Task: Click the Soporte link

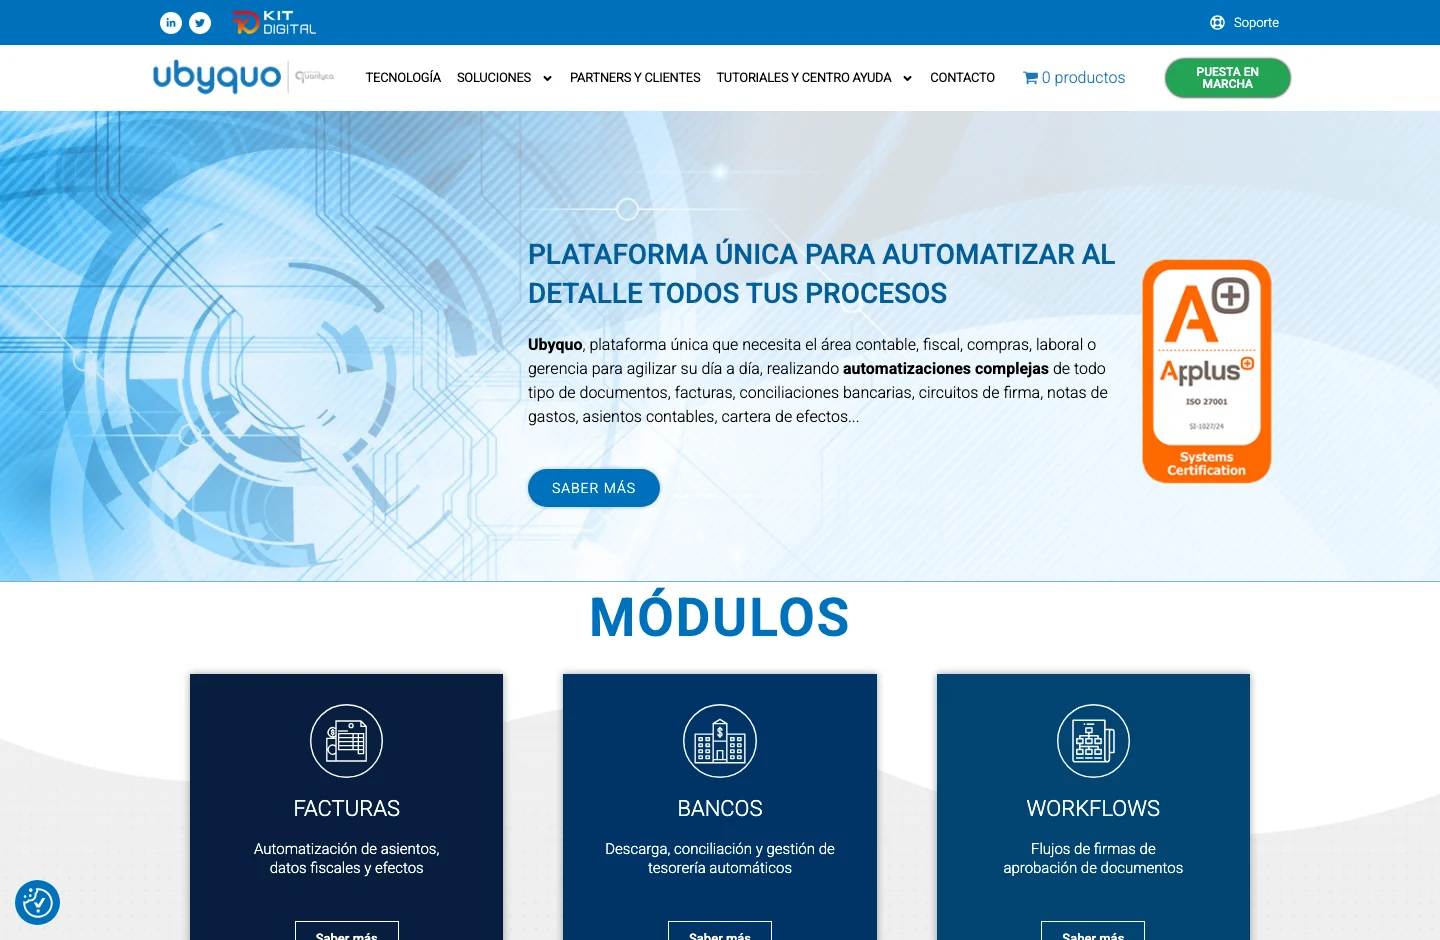Action: click(x=1256, y=22)
